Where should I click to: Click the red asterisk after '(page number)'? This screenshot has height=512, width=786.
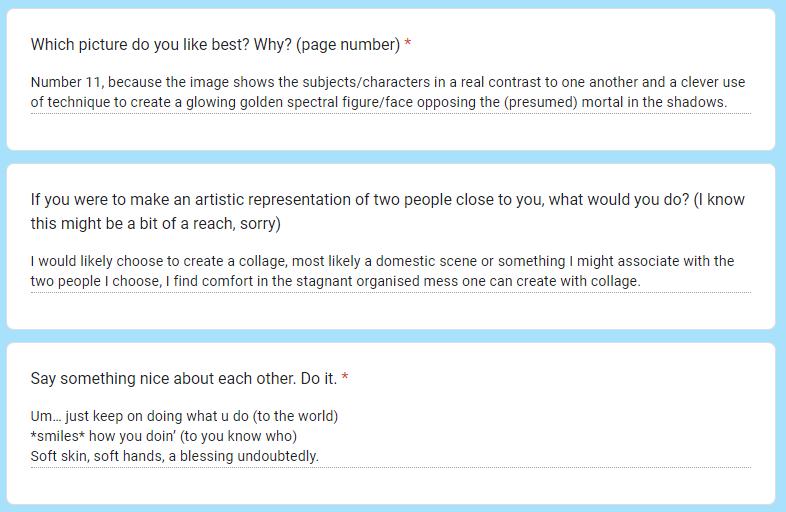(408, 45)
